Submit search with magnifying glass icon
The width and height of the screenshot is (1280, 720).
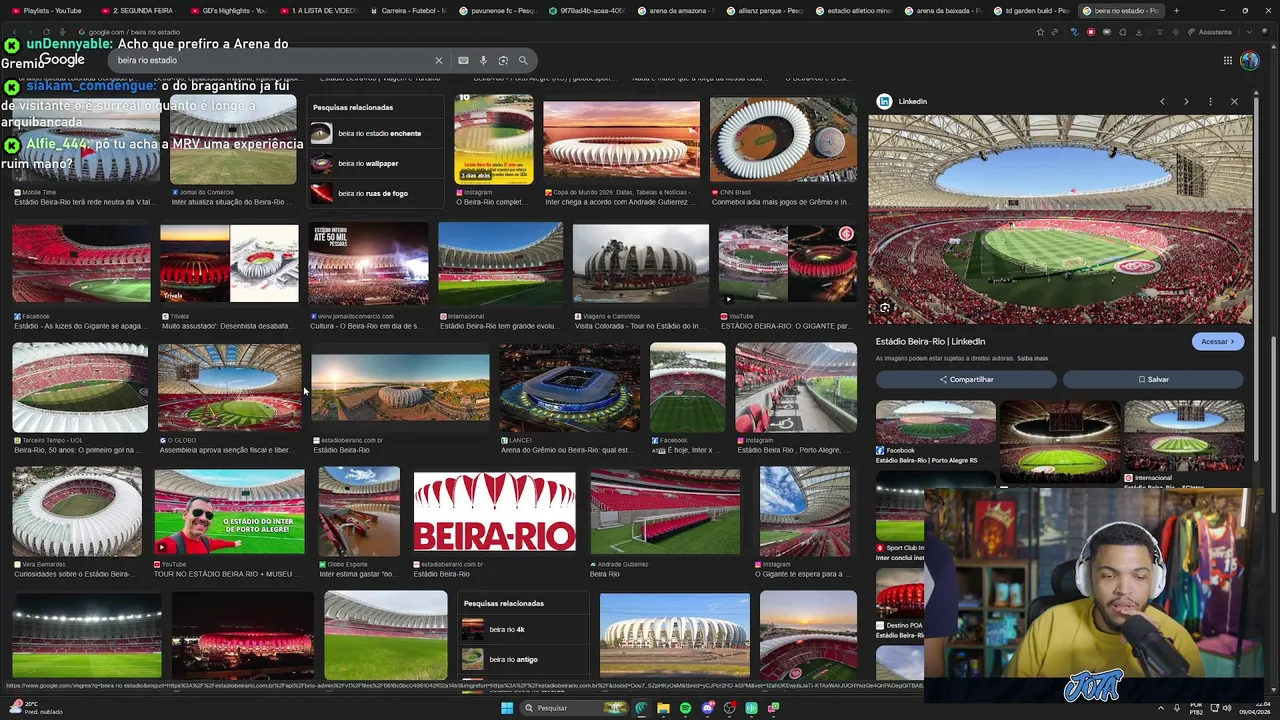(x=523, y=60)
